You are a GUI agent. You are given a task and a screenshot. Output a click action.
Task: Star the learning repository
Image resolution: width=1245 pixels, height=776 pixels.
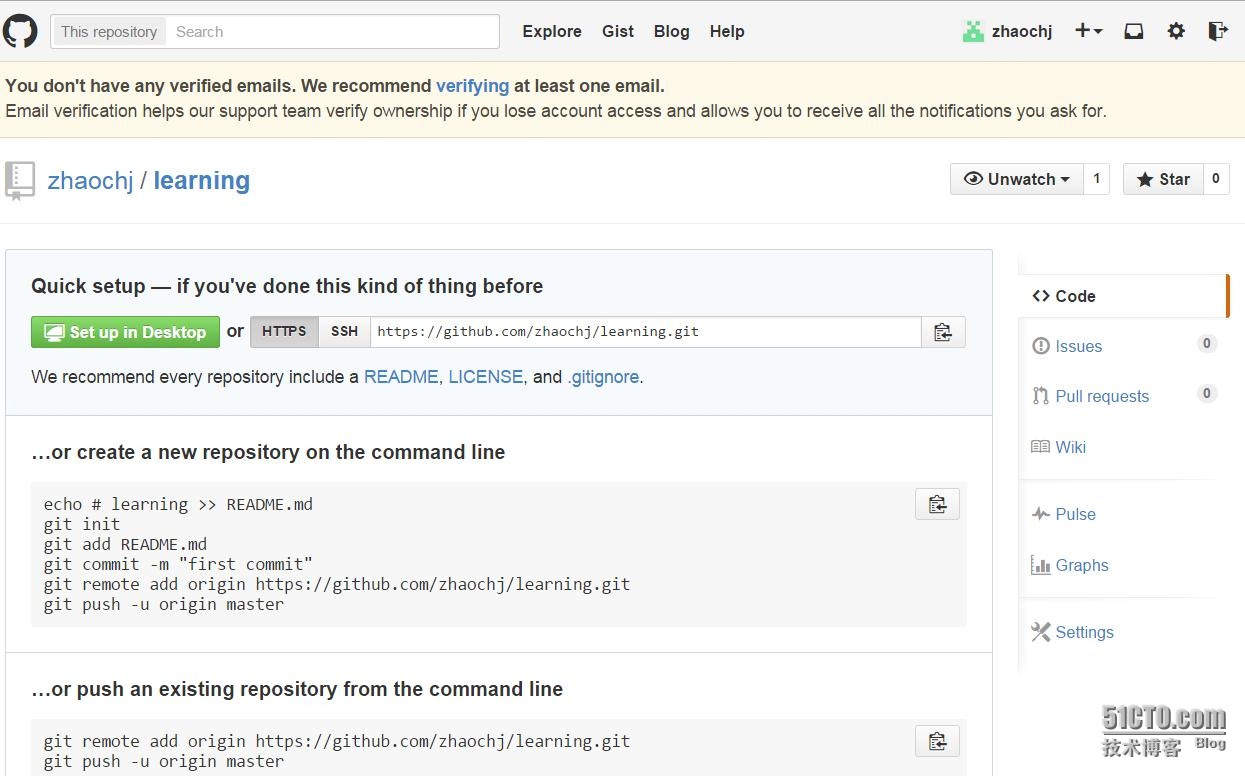[x=1163, y=179]
